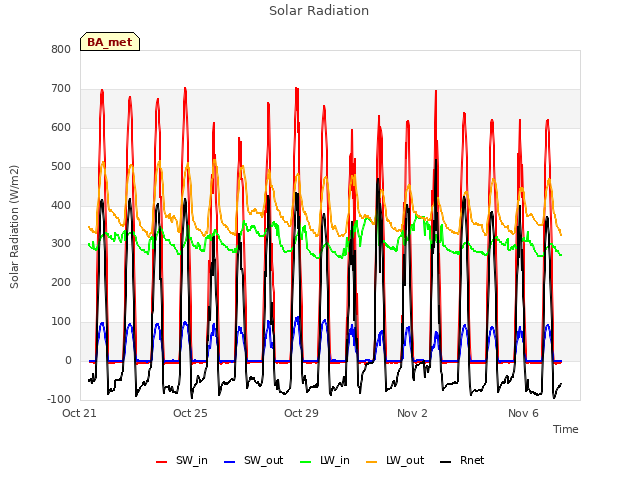Click the red SW_in legend swatch
640x480 pixels.
coord(162,462)
